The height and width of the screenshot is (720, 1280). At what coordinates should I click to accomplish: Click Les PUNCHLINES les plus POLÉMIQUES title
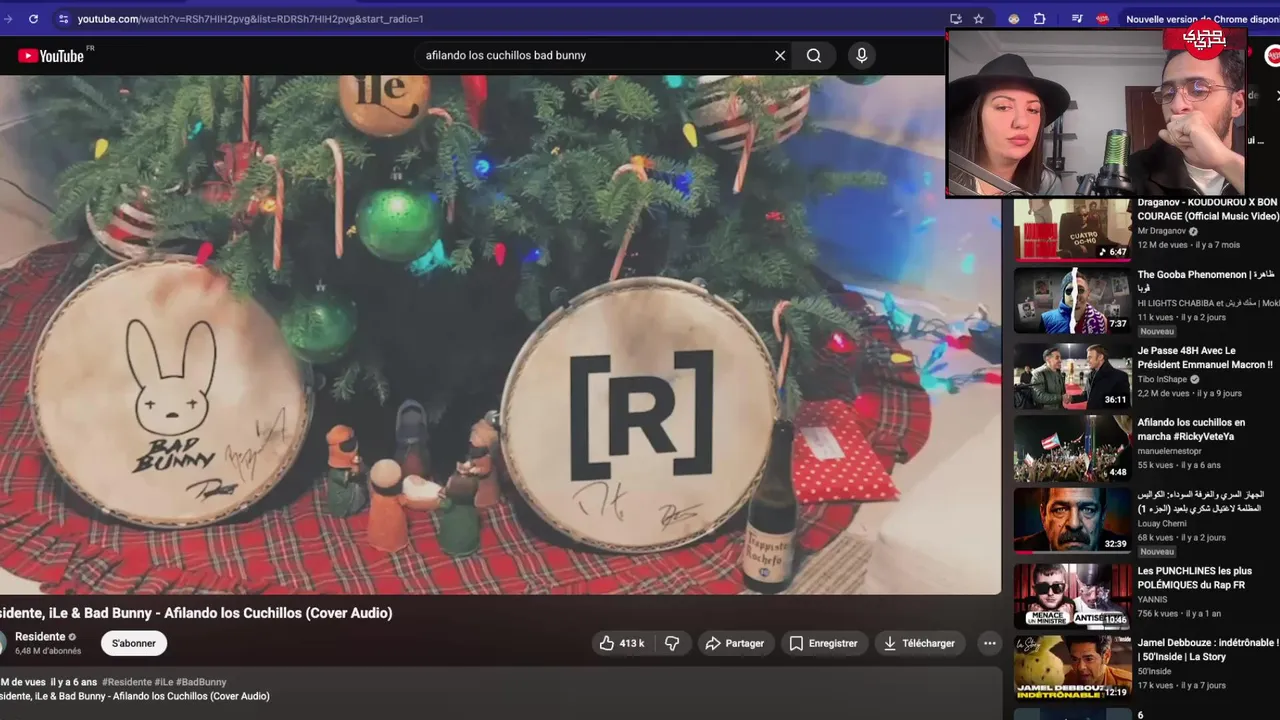pos(1194,578)
